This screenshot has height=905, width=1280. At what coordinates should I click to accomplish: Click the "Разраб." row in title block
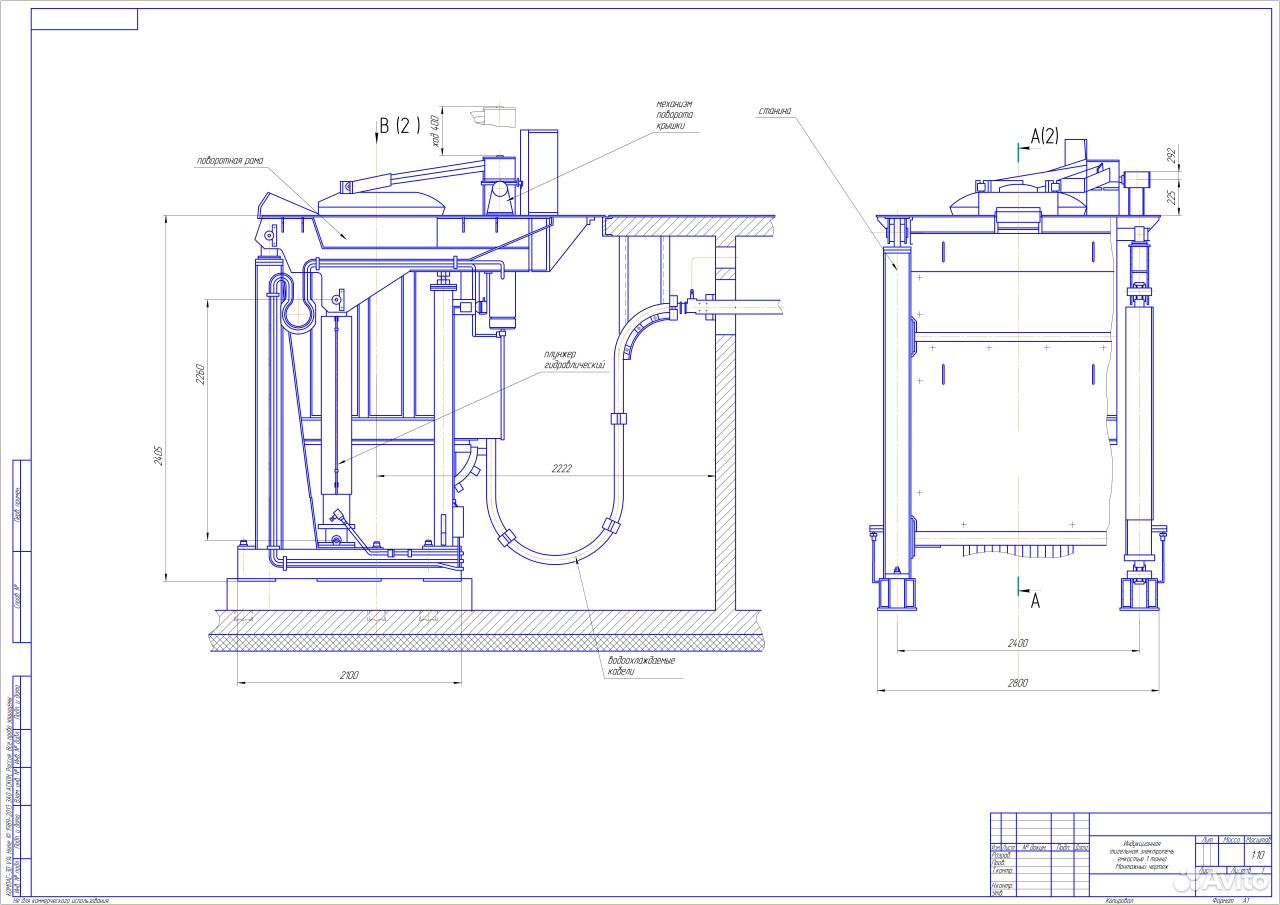(1001, 855)
